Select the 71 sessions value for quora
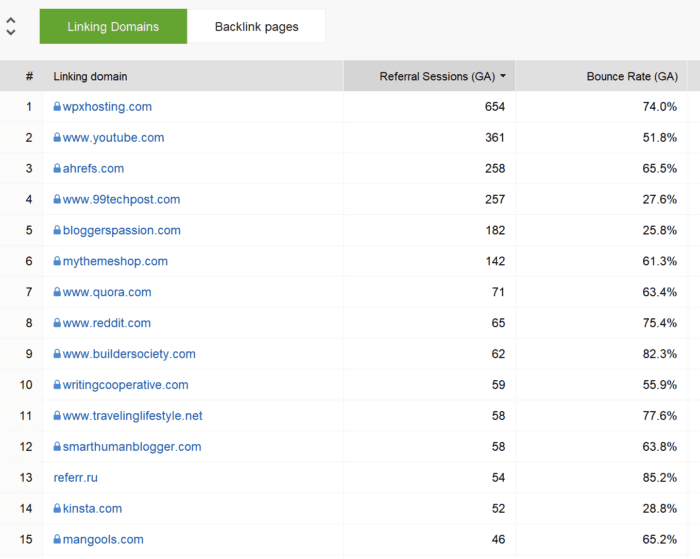700x559 pixels. tap(498, 292)
